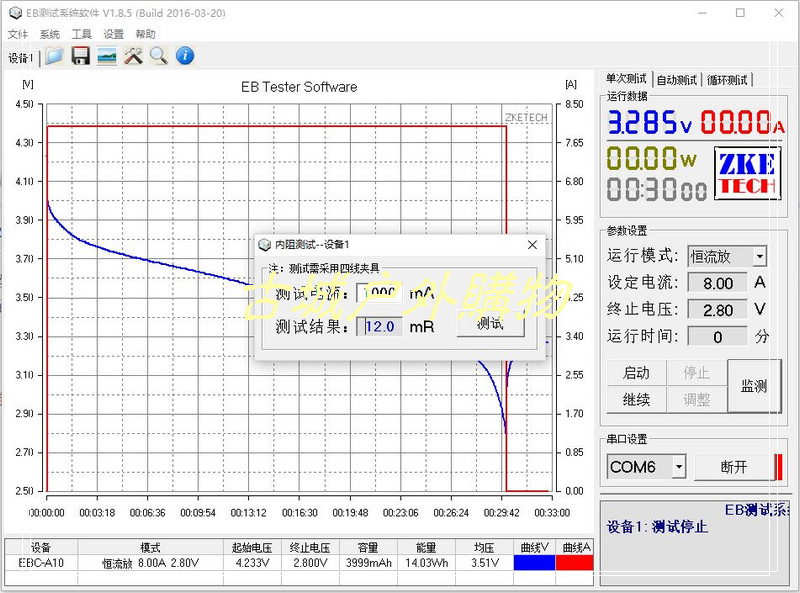800x593 pixels.
Task: Click the 停止 stop button
Action: (696, 373)
